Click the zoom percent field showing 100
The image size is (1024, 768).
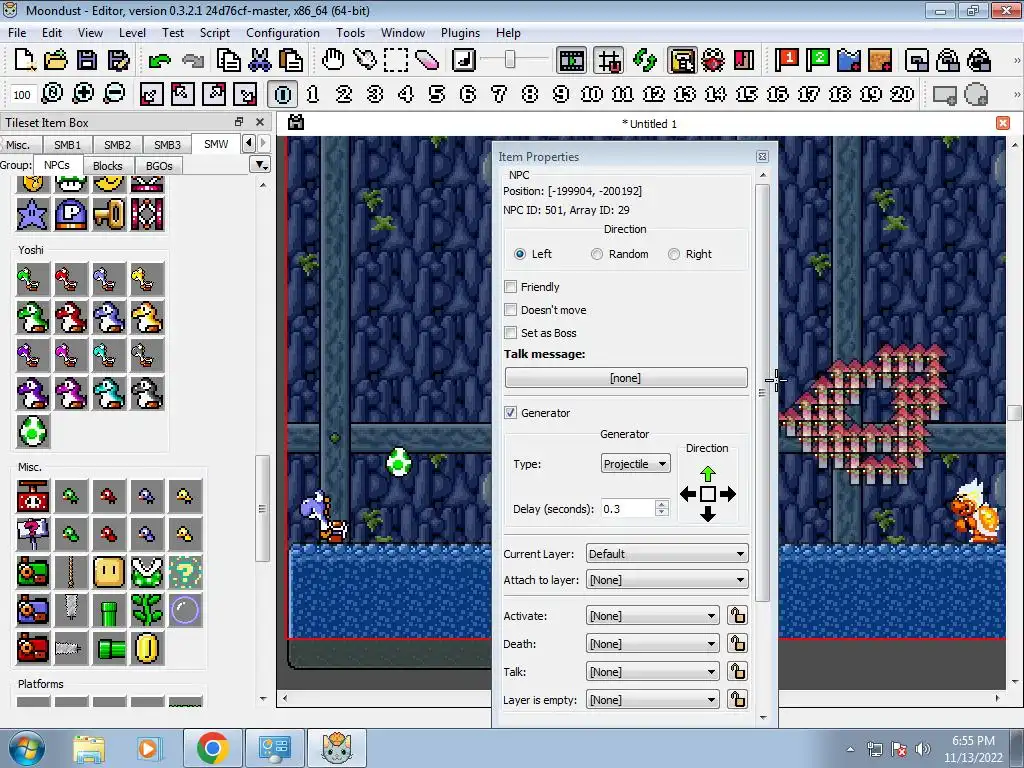pos(22,95)
